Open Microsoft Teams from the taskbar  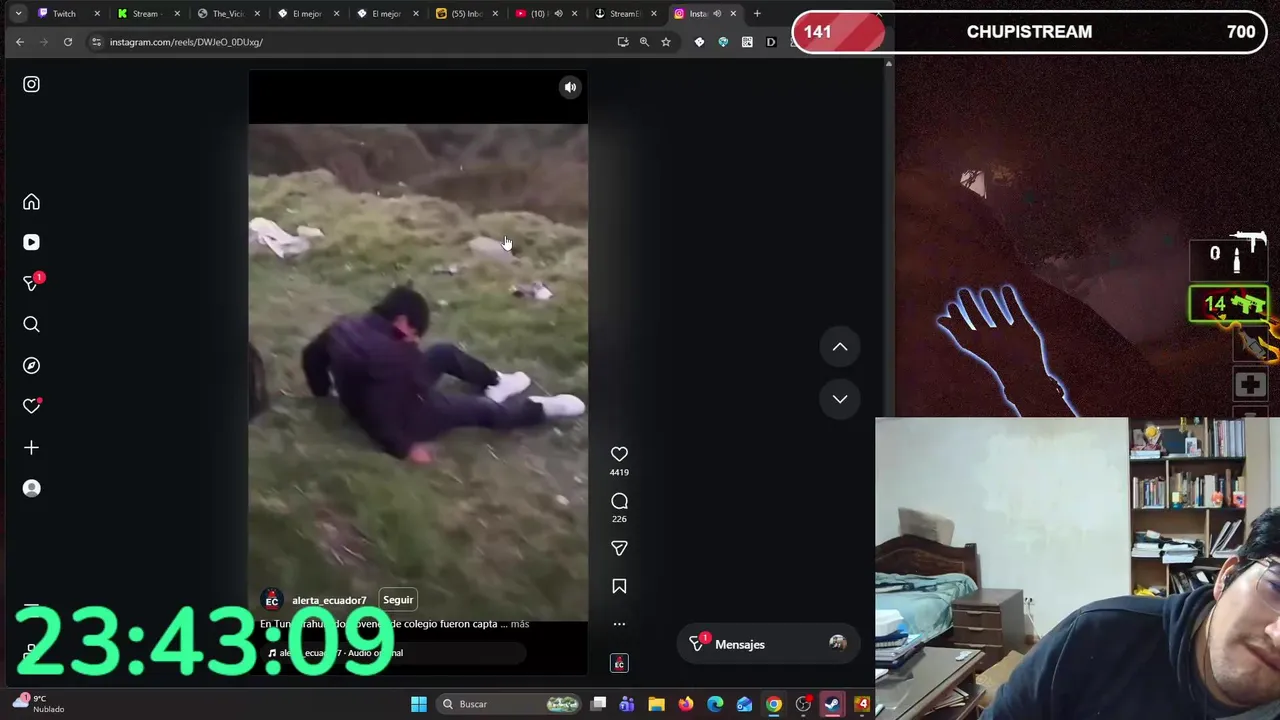(627, 704)
